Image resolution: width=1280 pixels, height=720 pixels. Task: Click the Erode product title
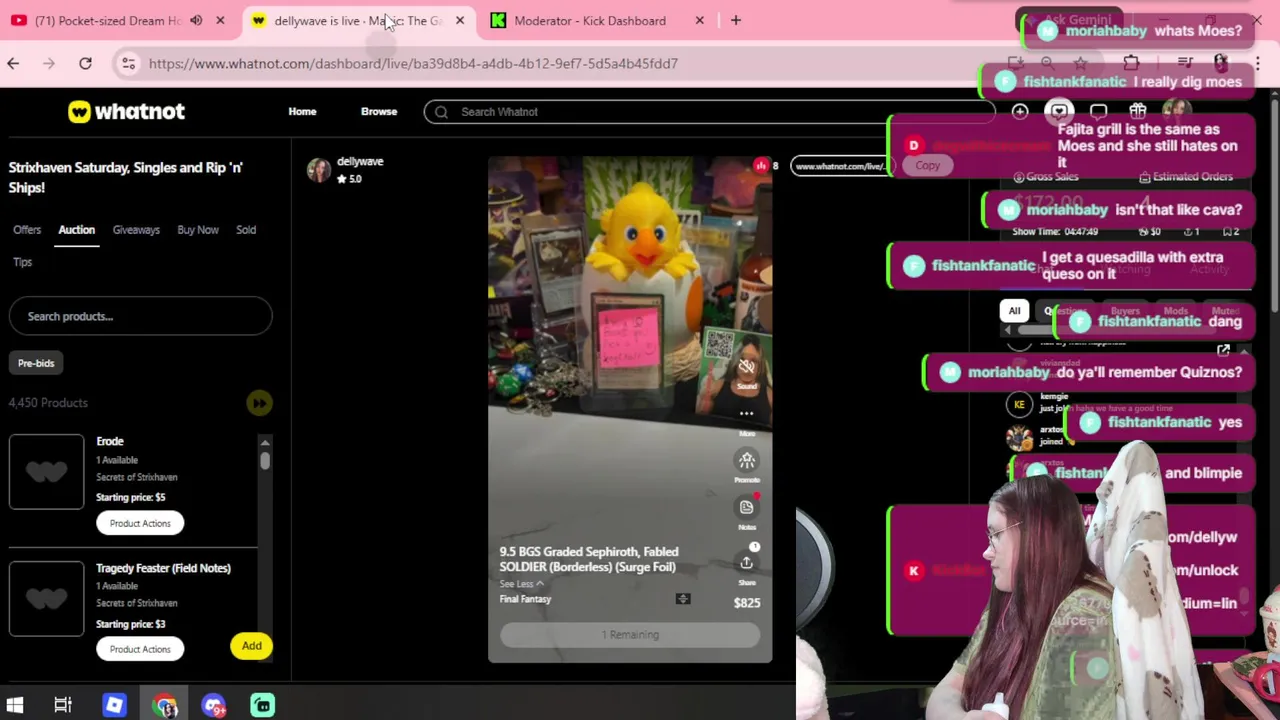[x=110, y=441]
